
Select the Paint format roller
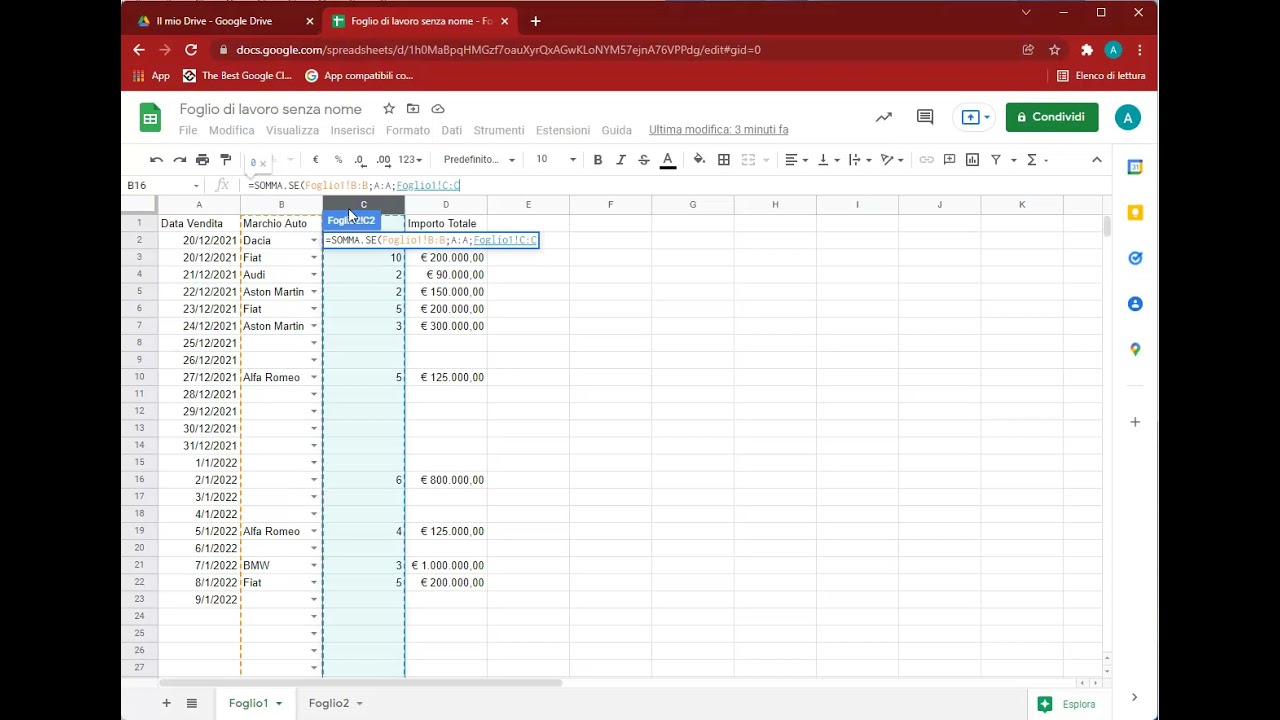point(226,160)
